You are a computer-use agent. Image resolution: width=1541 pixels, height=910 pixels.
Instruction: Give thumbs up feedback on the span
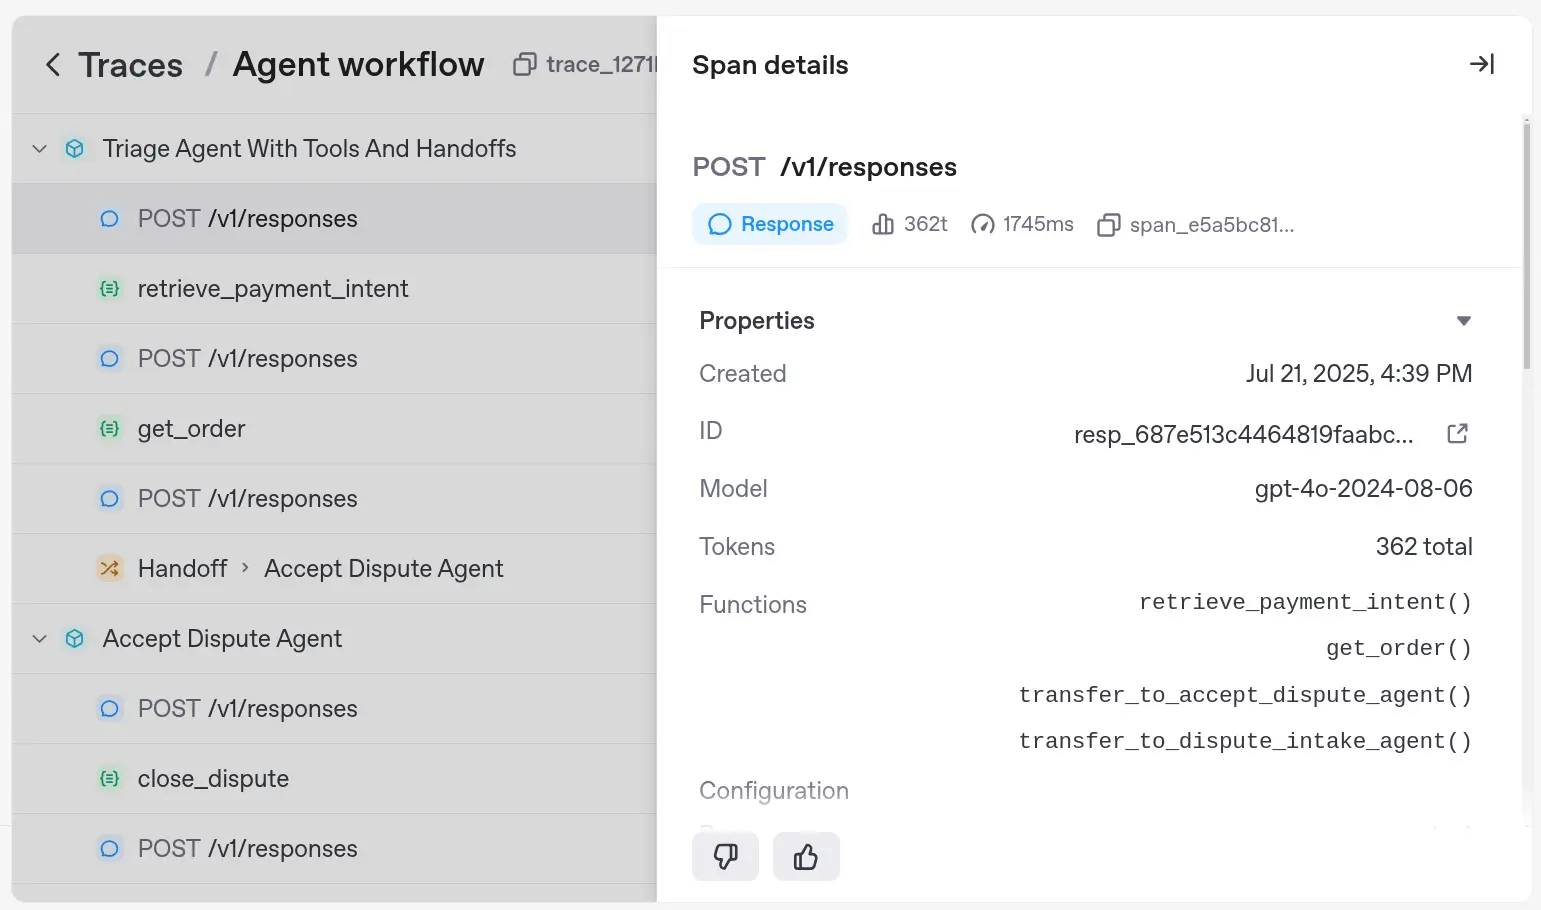(806, 856)
